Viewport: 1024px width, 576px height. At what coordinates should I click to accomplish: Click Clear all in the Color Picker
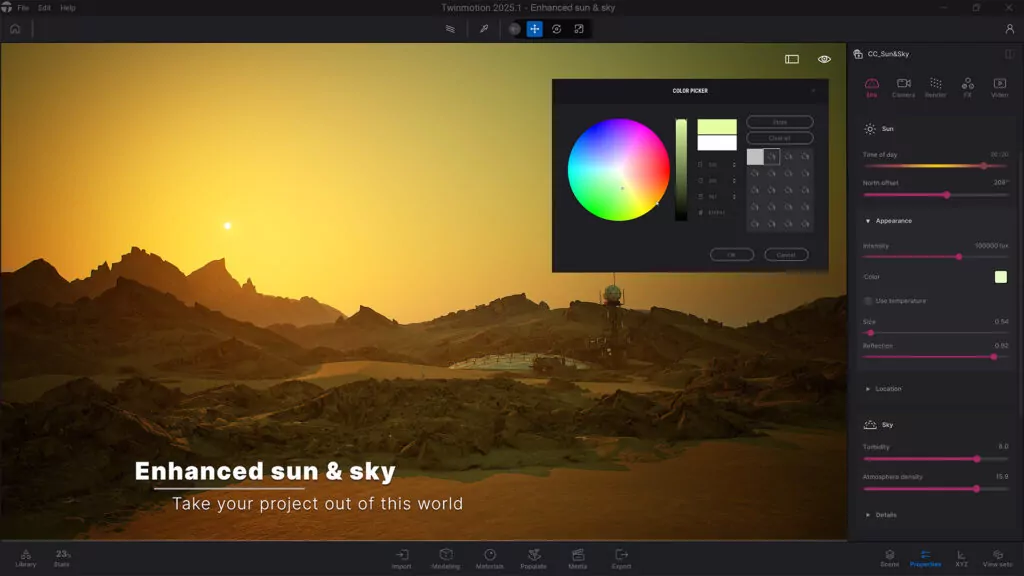(779, 137)
